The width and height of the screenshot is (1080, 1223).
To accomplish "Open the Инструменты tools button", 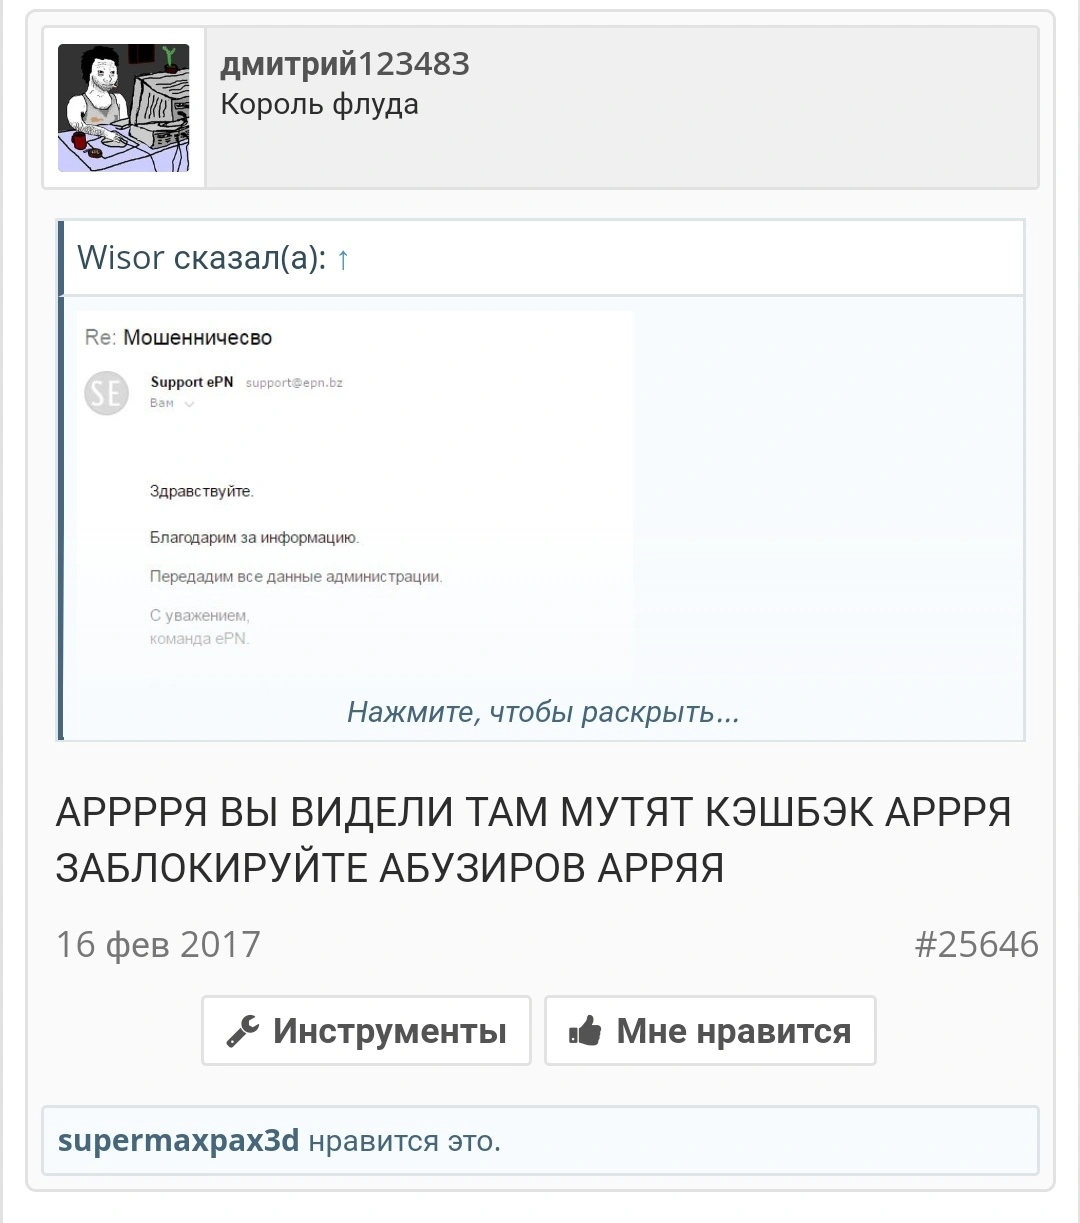I will [366, 1030].
